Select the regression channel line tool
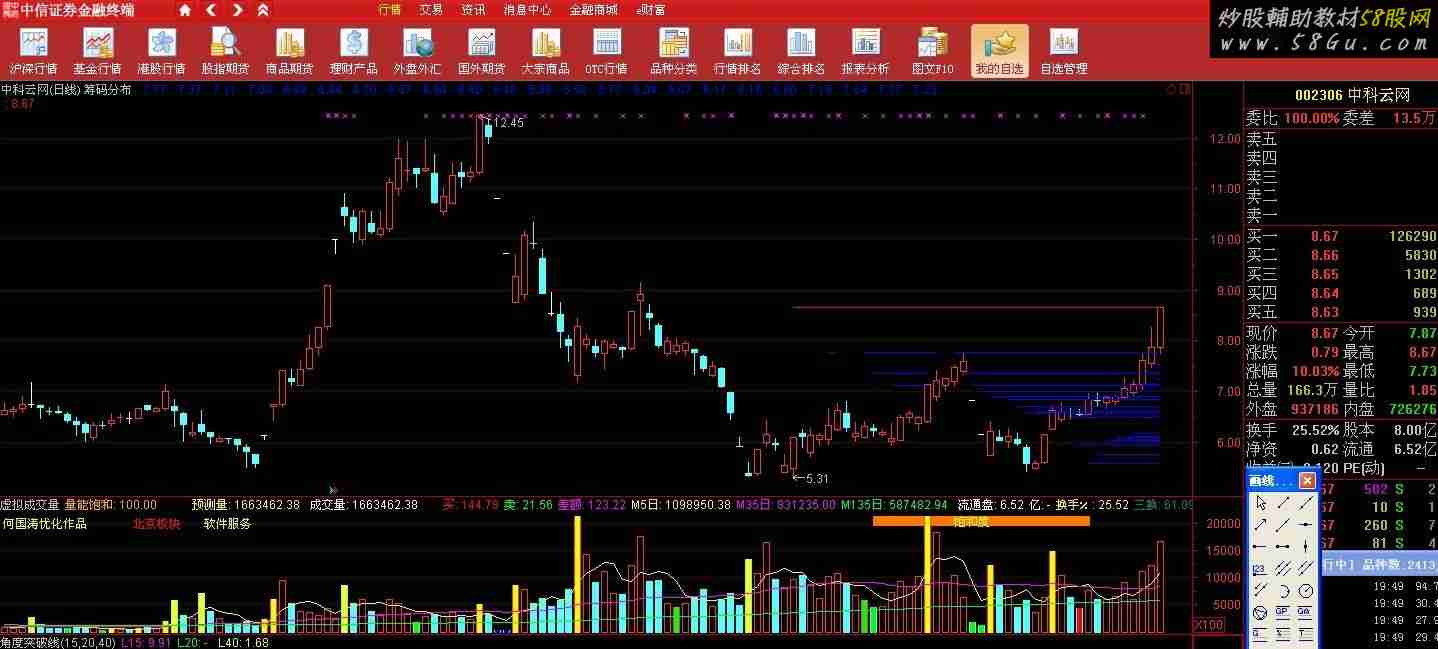This screenshot has width=1438, height=649. pyautogui.click(x=1262, y=590)
